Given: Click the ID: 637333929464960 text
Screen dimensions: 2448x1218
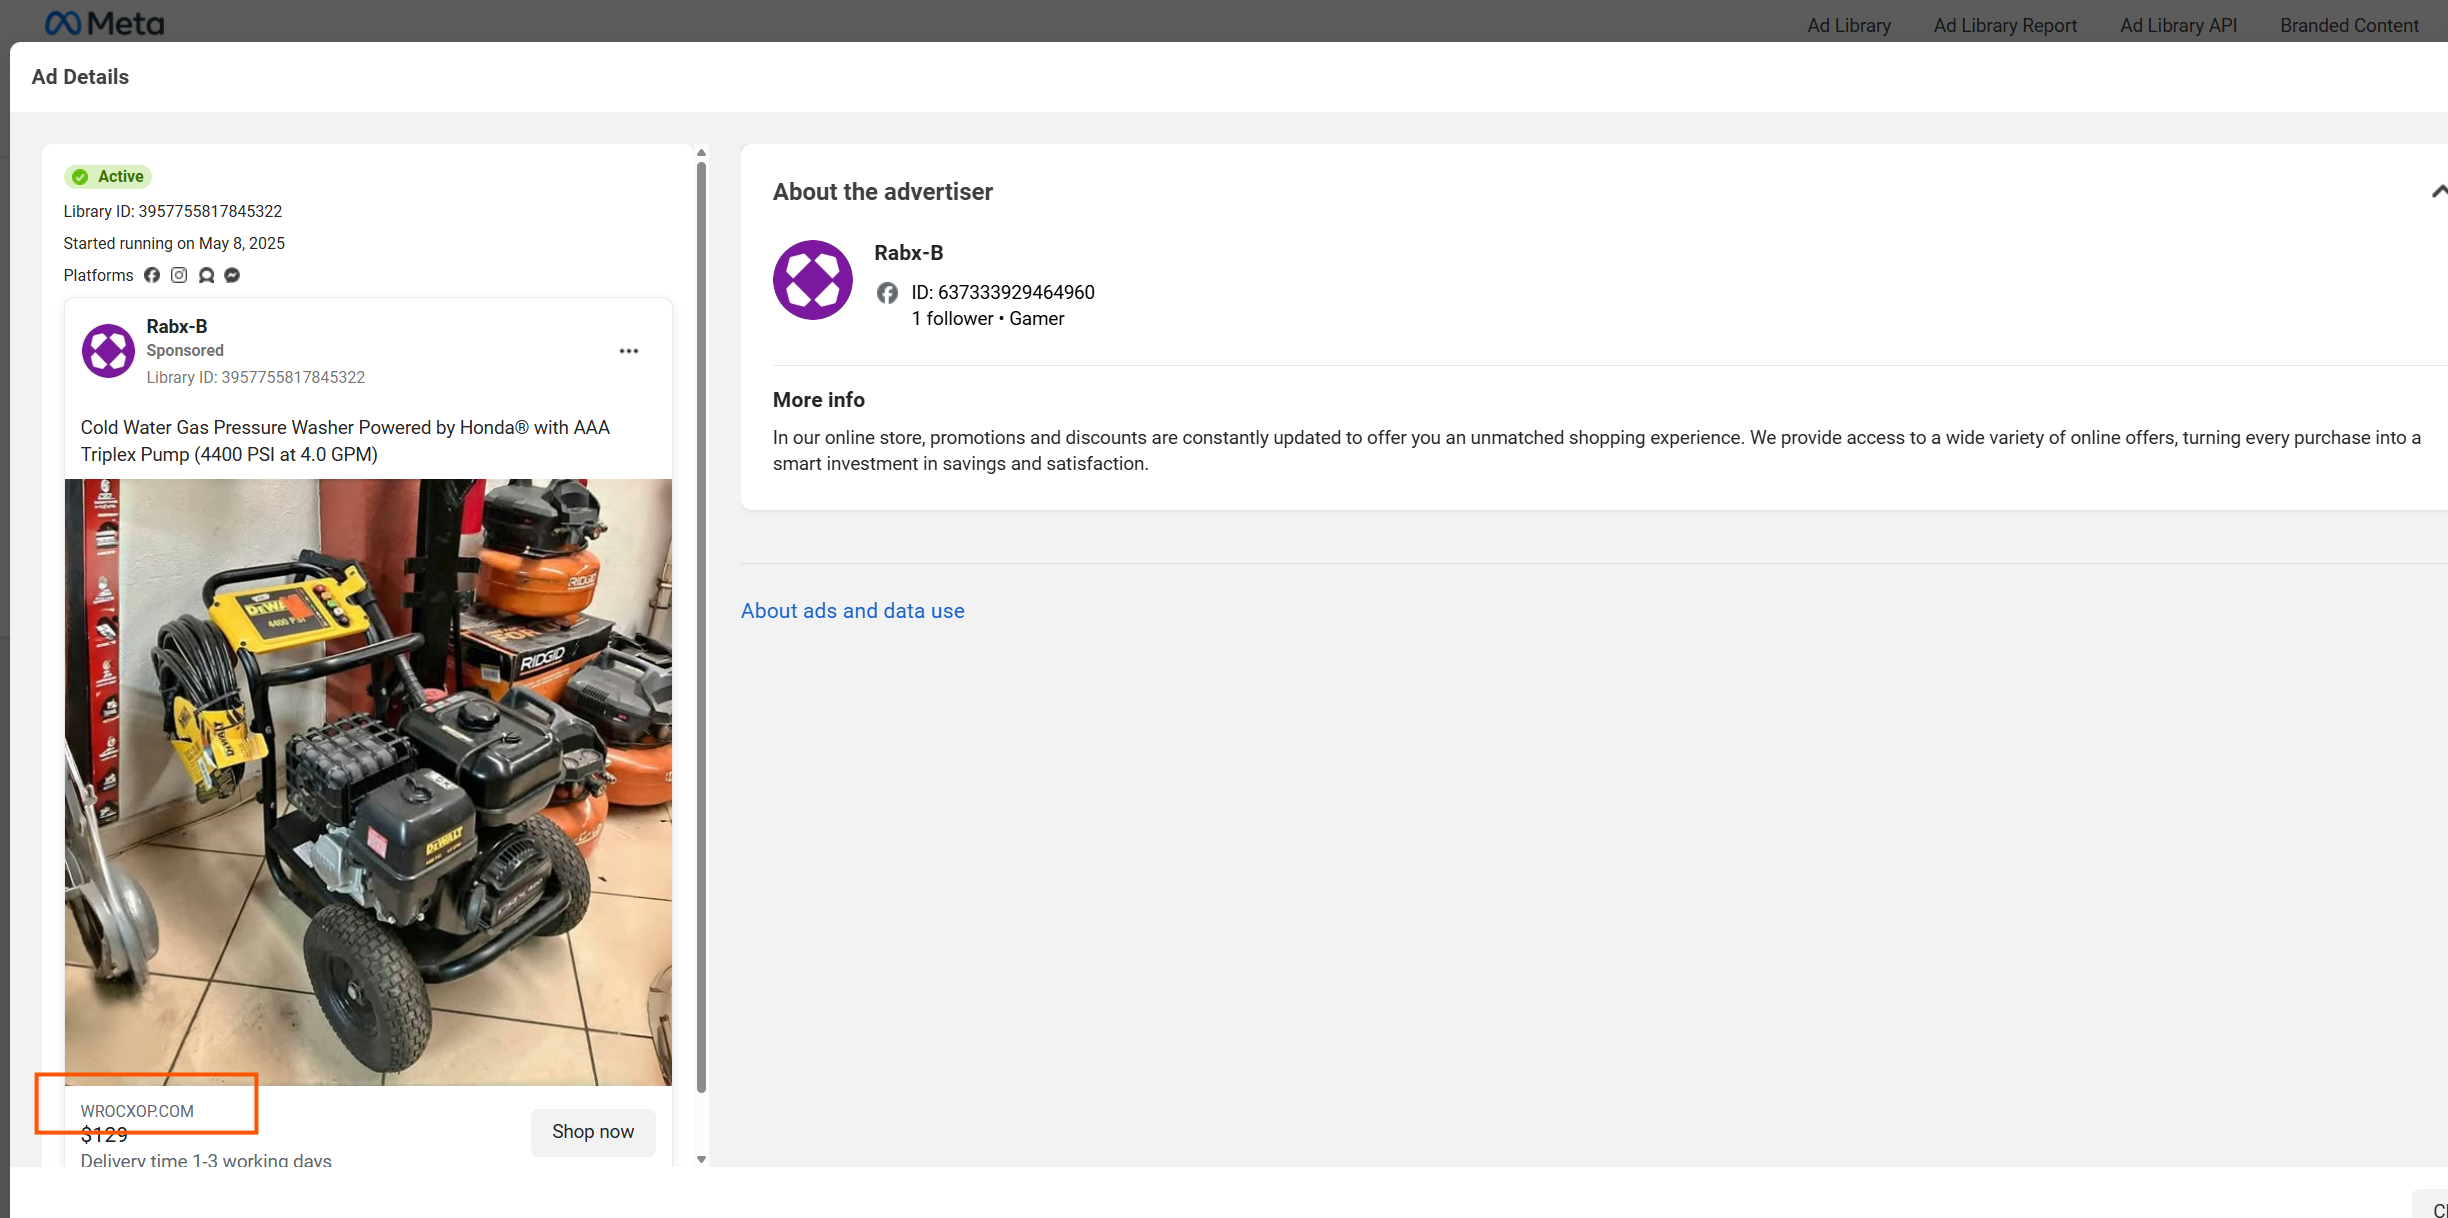Looking at the screenshot, I should coord(1003,292).
